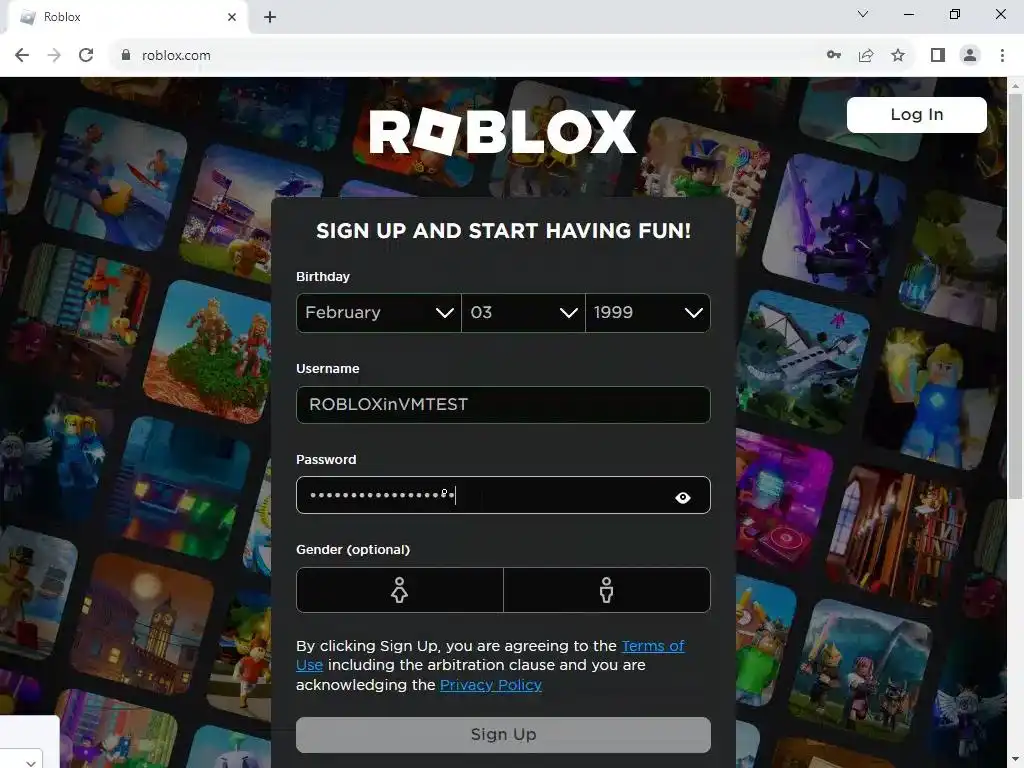Click the crashed airplane game thumbnail
The height and width of the screenshot is (768, 1024).
pos(803,362)
